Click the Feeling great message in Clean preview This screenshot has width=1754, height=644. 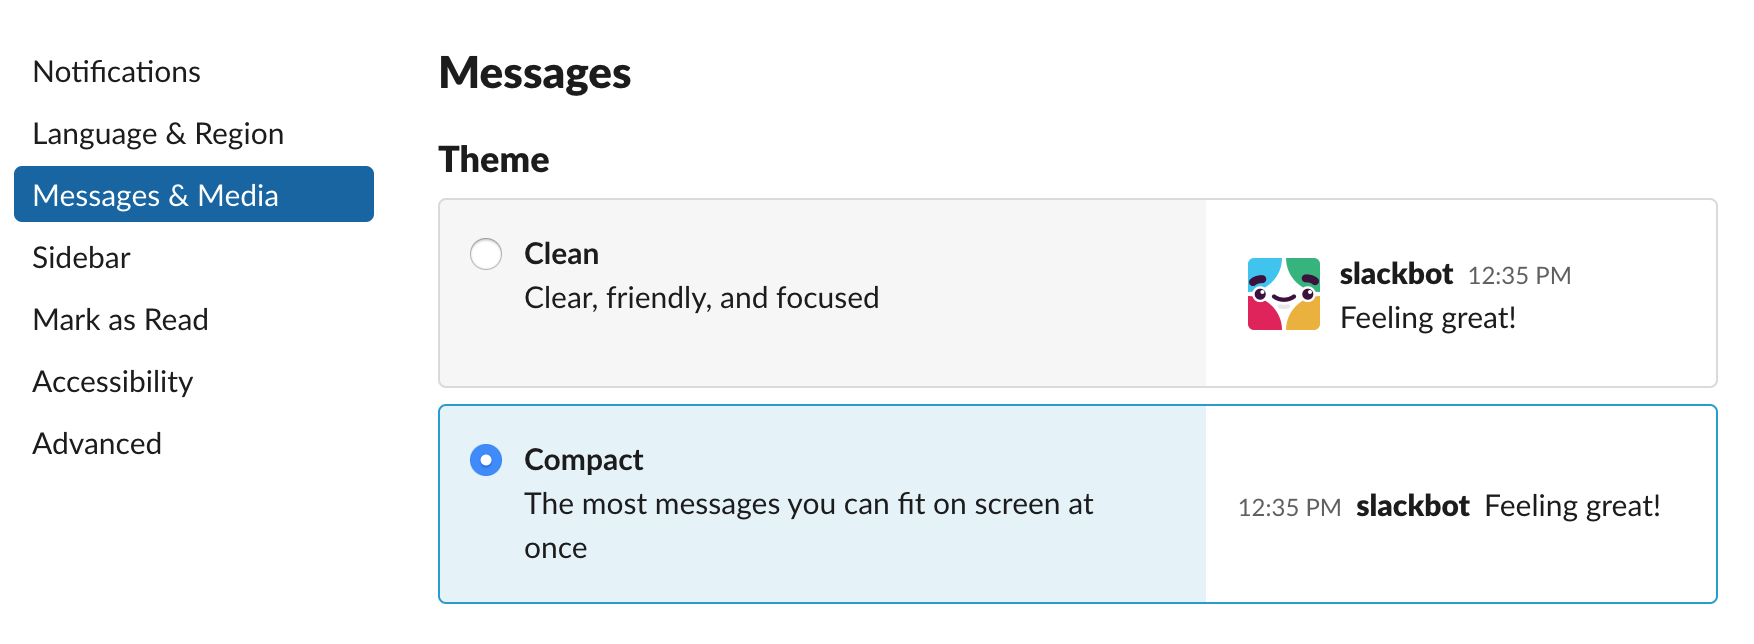click(x=1428, y=318)
